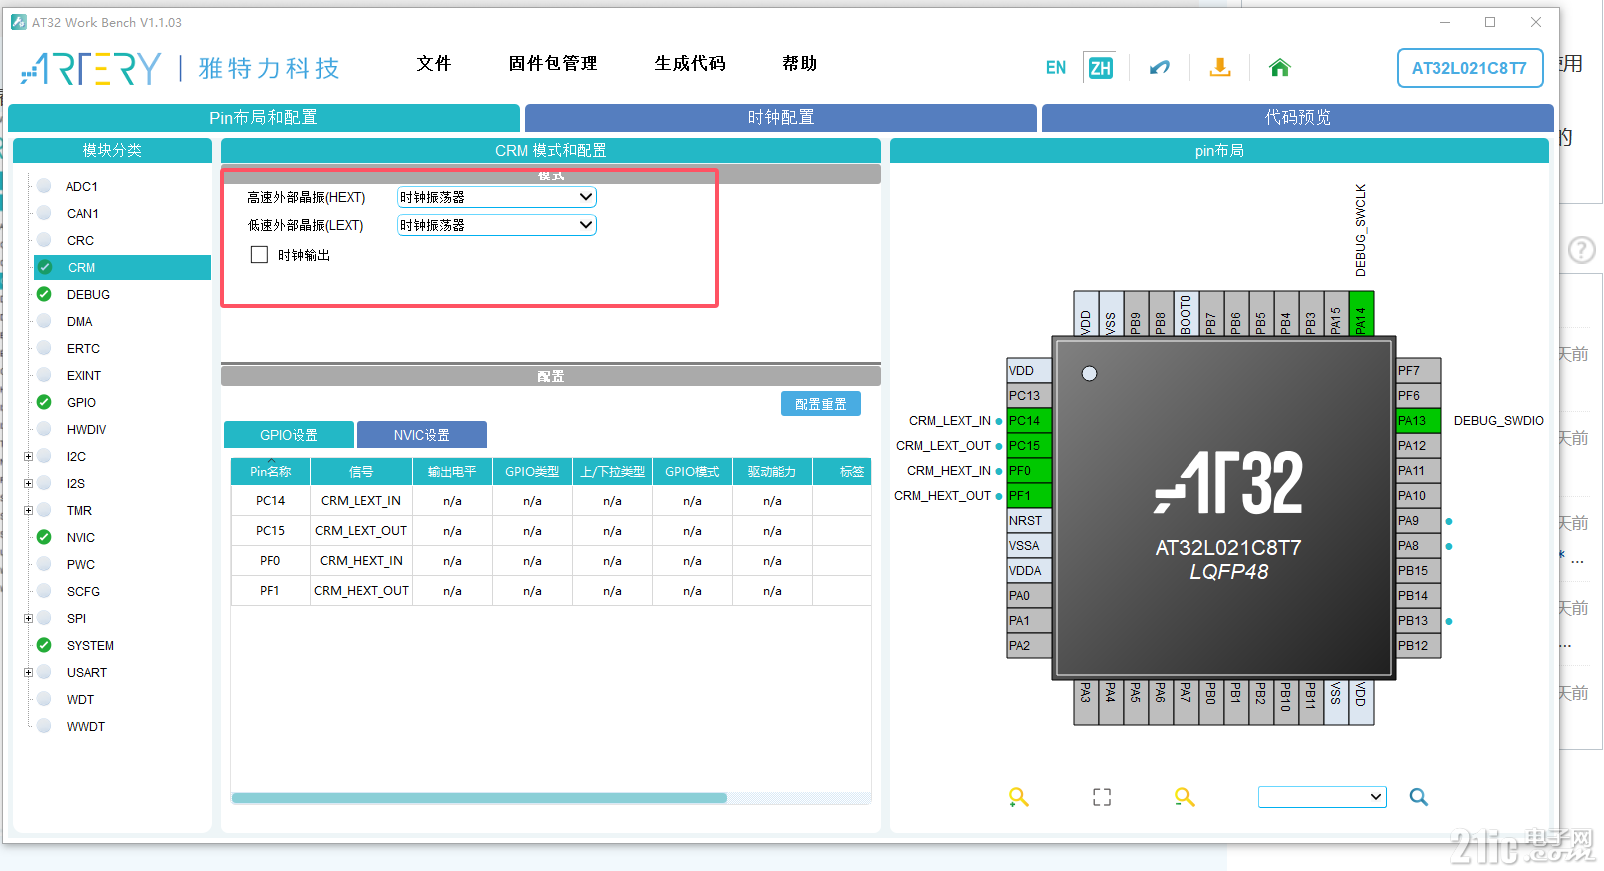Click the PC13 pin on the chip
This screenshot has height=871, width=1604.
pos(1029,396)
